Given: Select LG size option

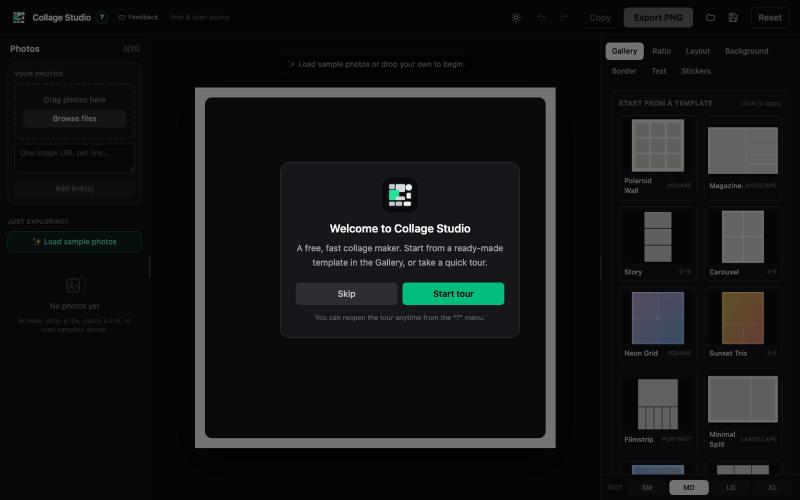Looking at the screenshot, I should 731,488.
